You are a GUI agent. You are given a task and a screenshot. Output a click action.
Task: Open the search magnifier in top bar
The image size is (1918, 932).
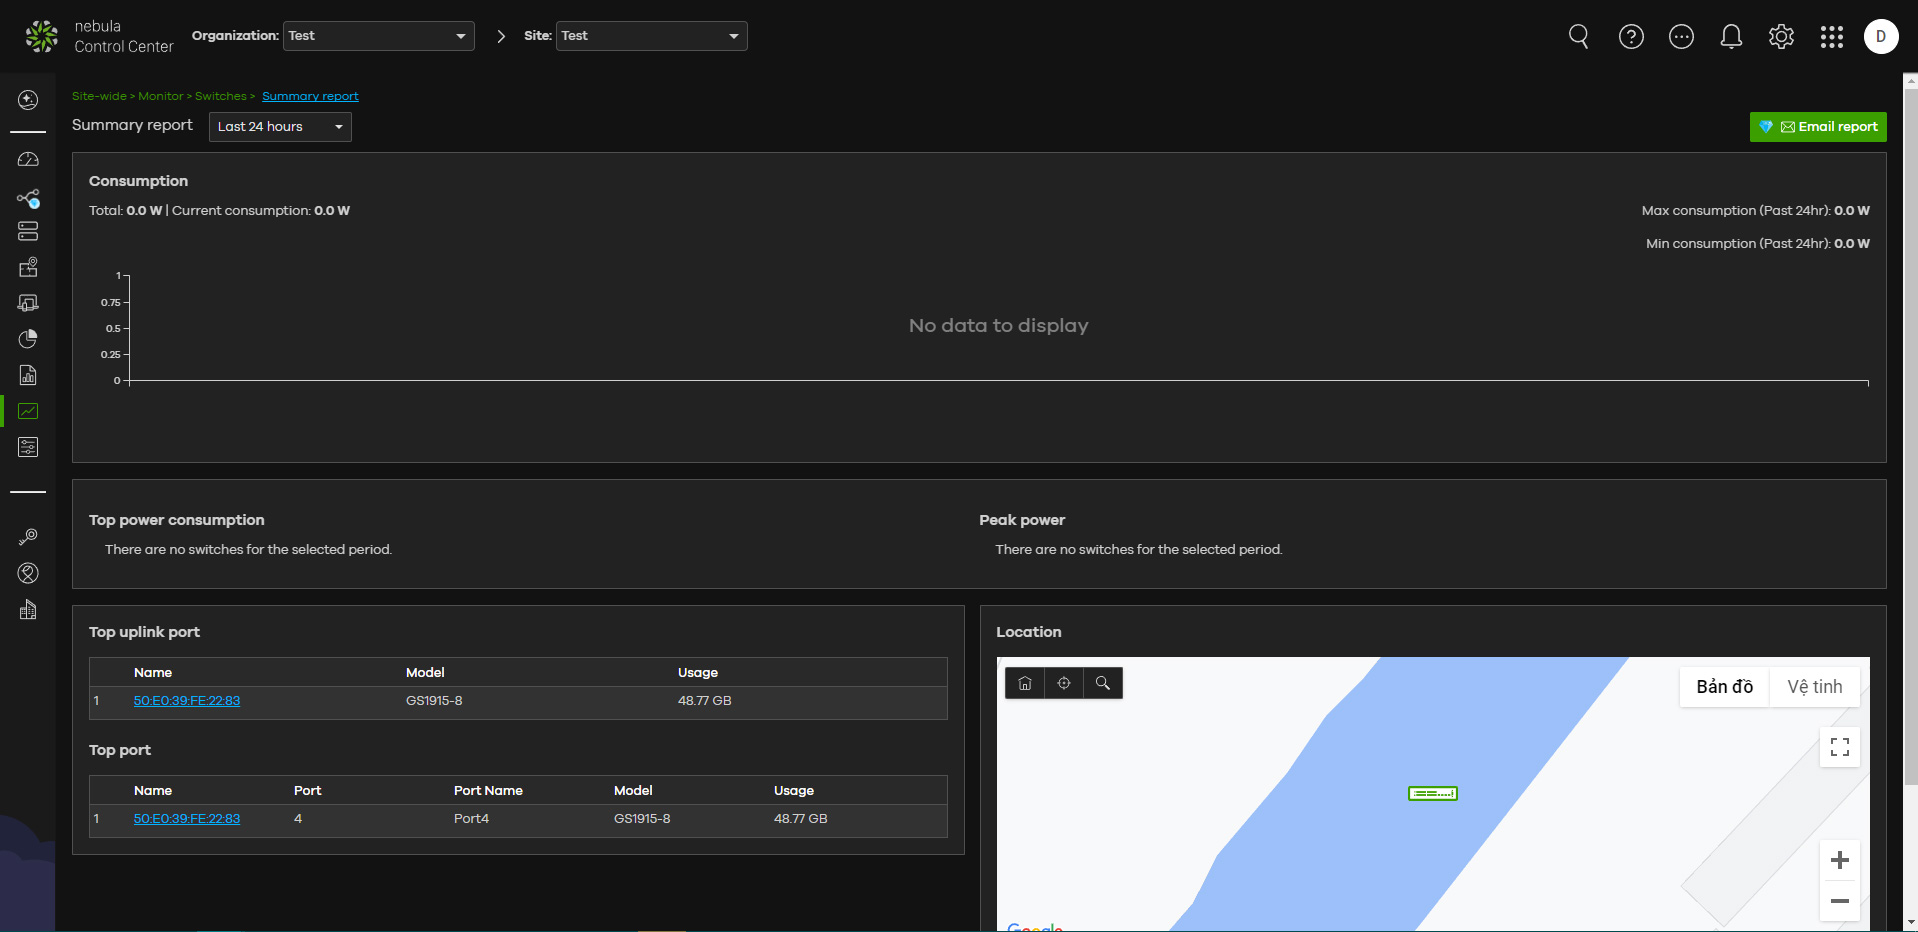click(x=1579, y=37)
